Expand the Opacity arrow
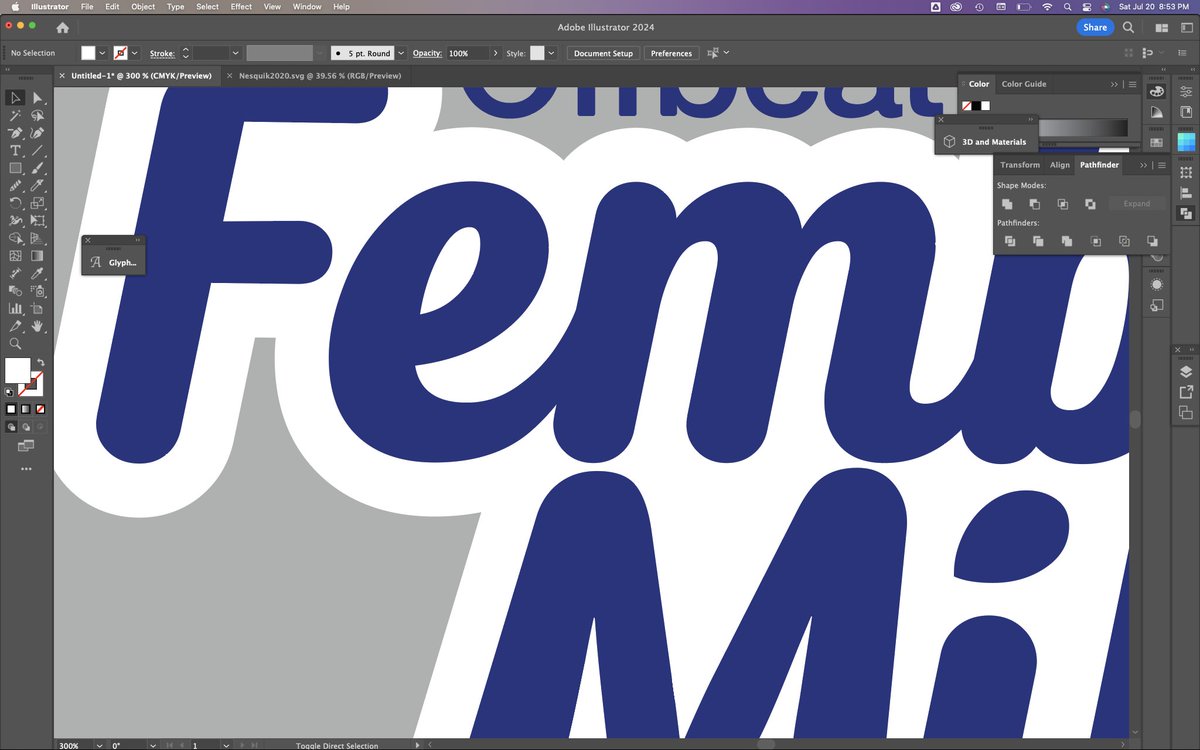This screenshot has width=1200, height=750. 496,53
